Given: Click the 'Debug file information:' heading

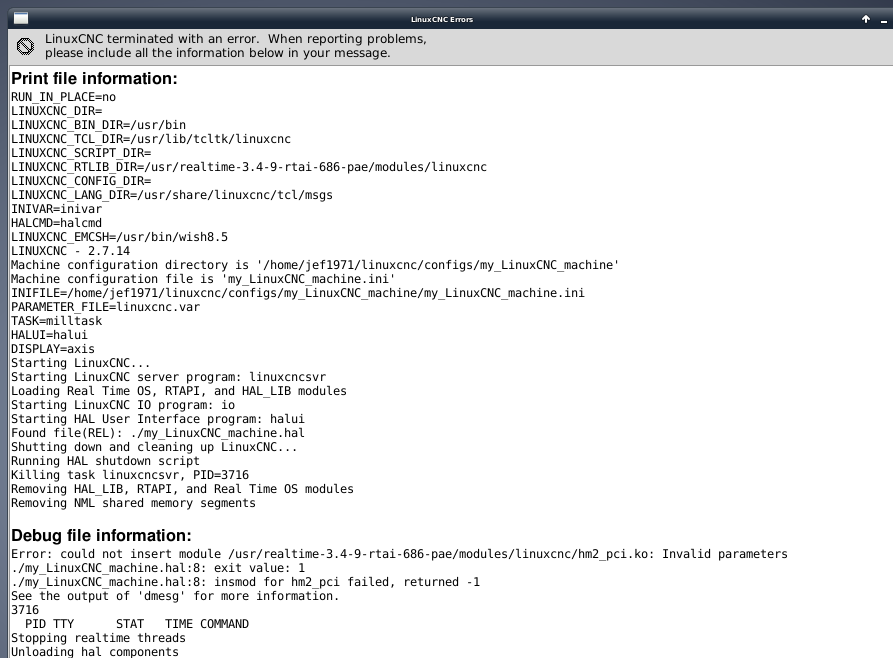Looking at the screenshot, I should (101, 536).
